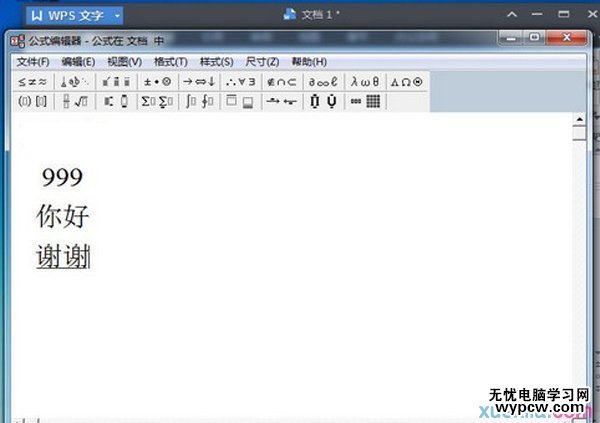Open the logical symbols palette (∴∀∃)

[240, 82]
